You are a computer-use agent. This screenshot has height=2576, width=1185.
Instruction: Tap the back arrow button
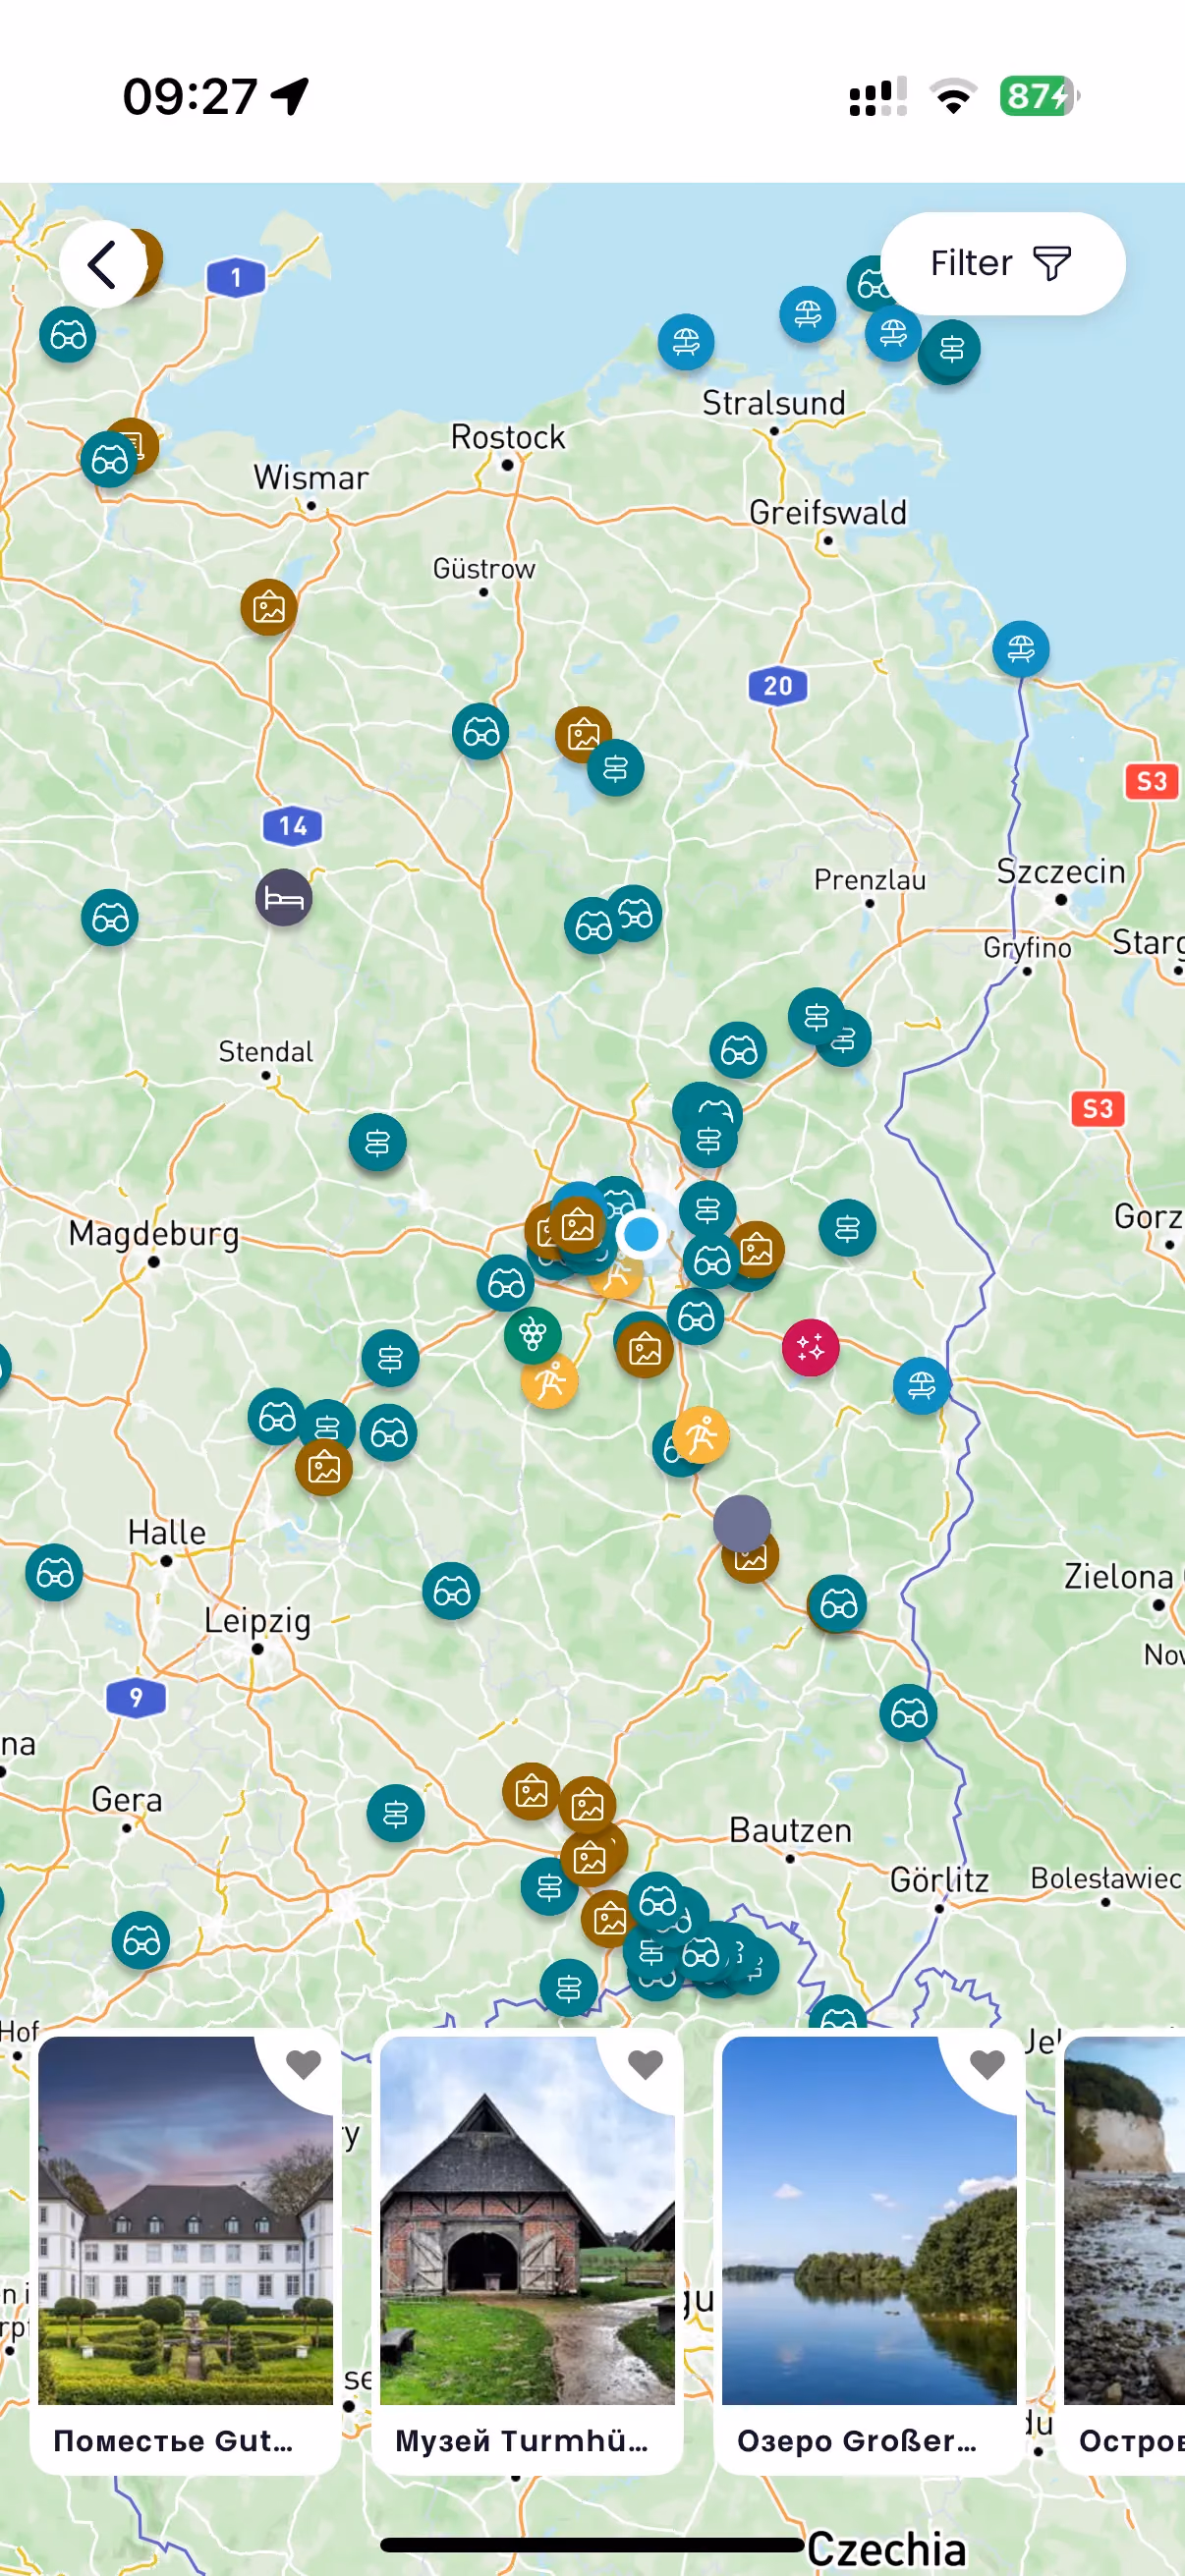tap(102, 264)
